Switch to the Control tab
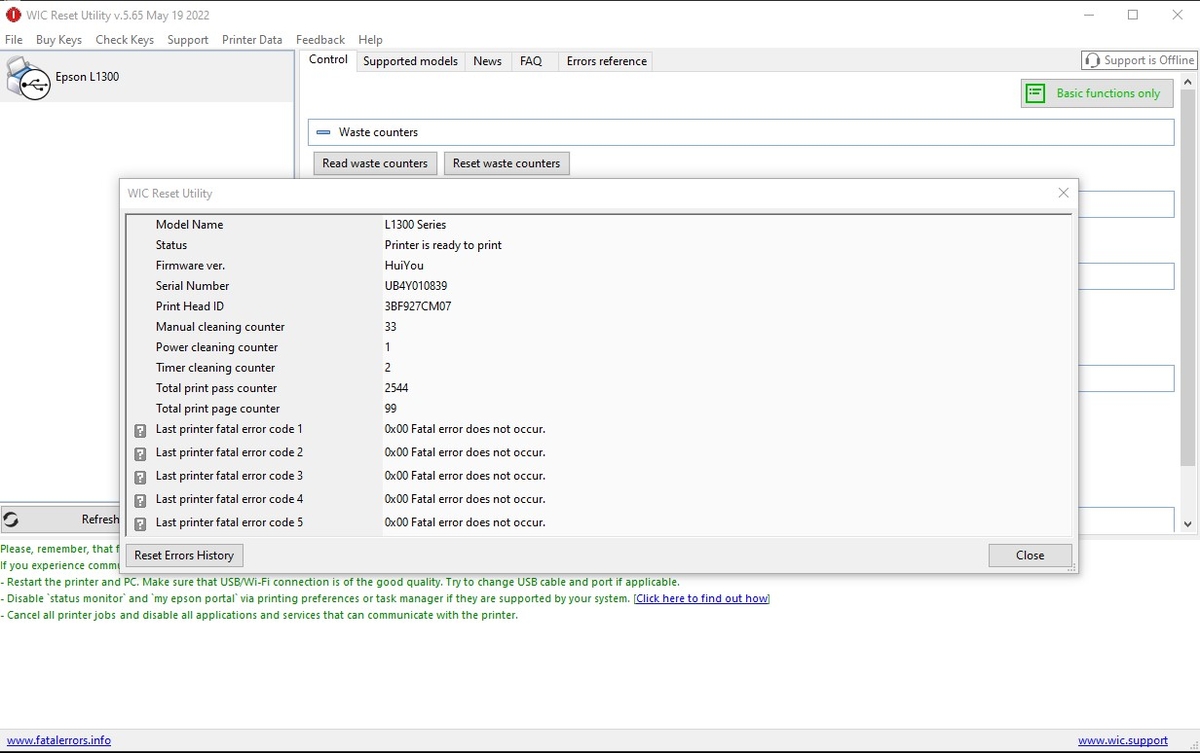This screenshot has width=1200, height=753. tap(328, 60)
